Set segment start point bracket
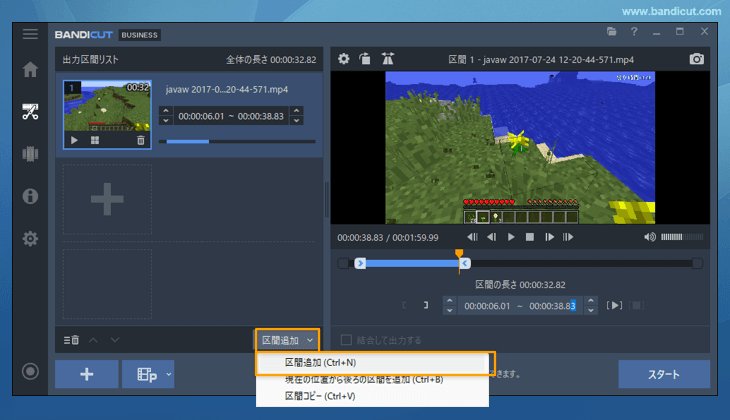The height and width of the screenshot is (420, 730). click(404, 305)
